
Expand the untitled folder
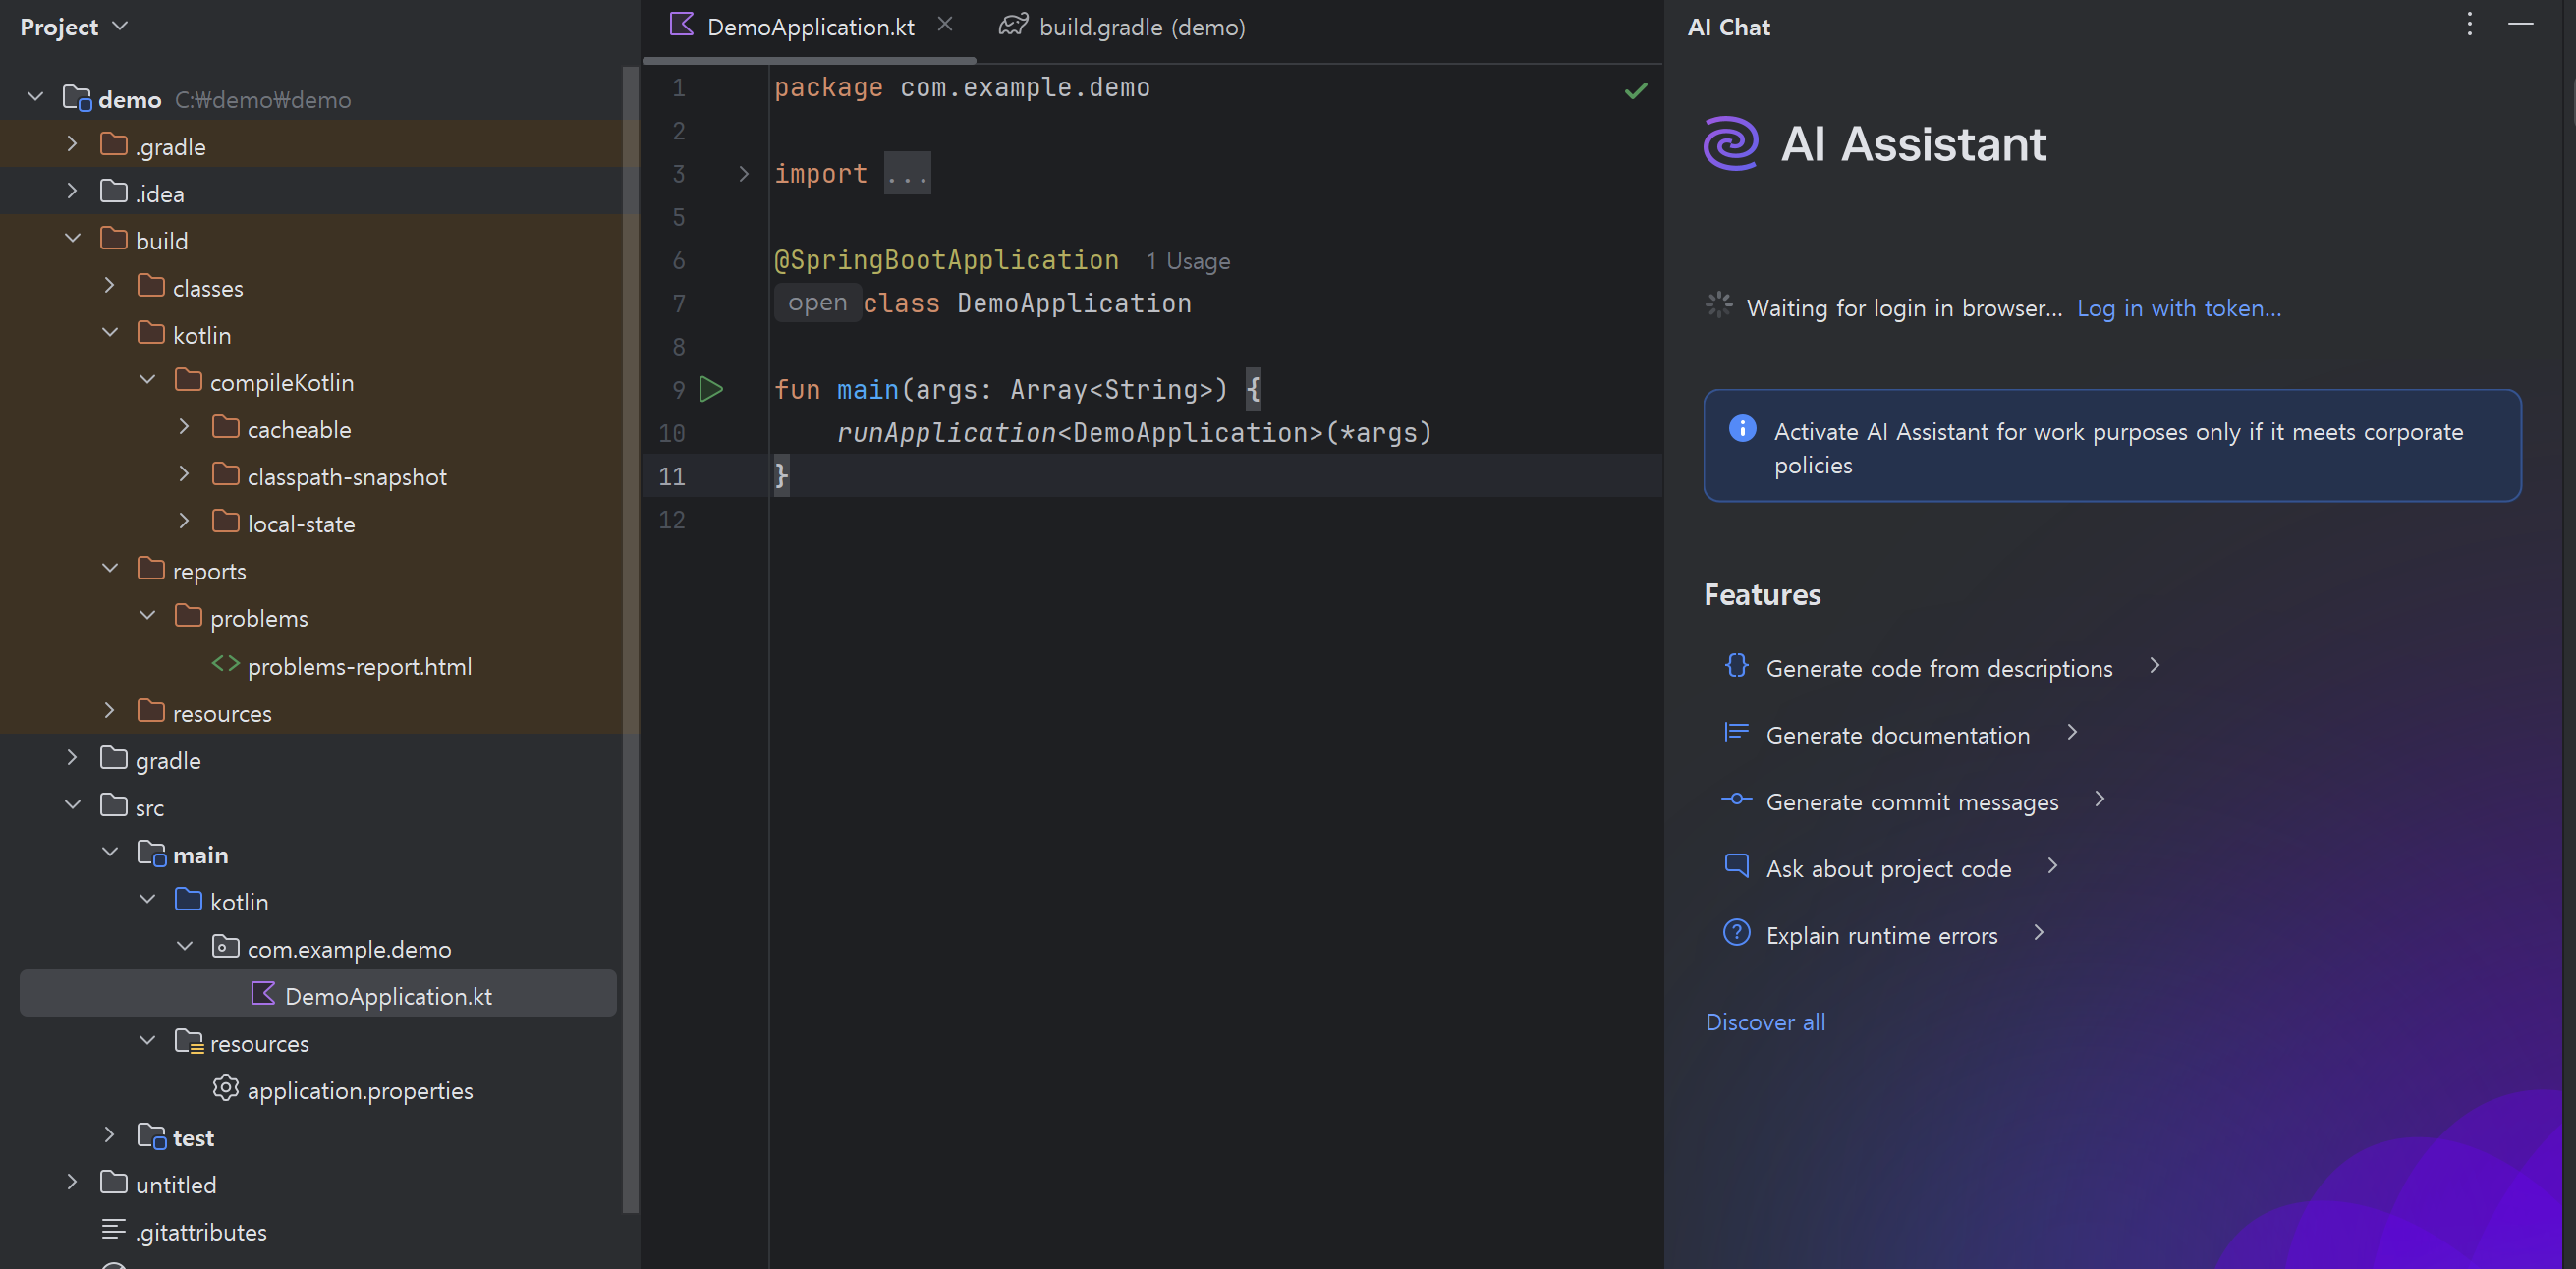click(72, 1182)
